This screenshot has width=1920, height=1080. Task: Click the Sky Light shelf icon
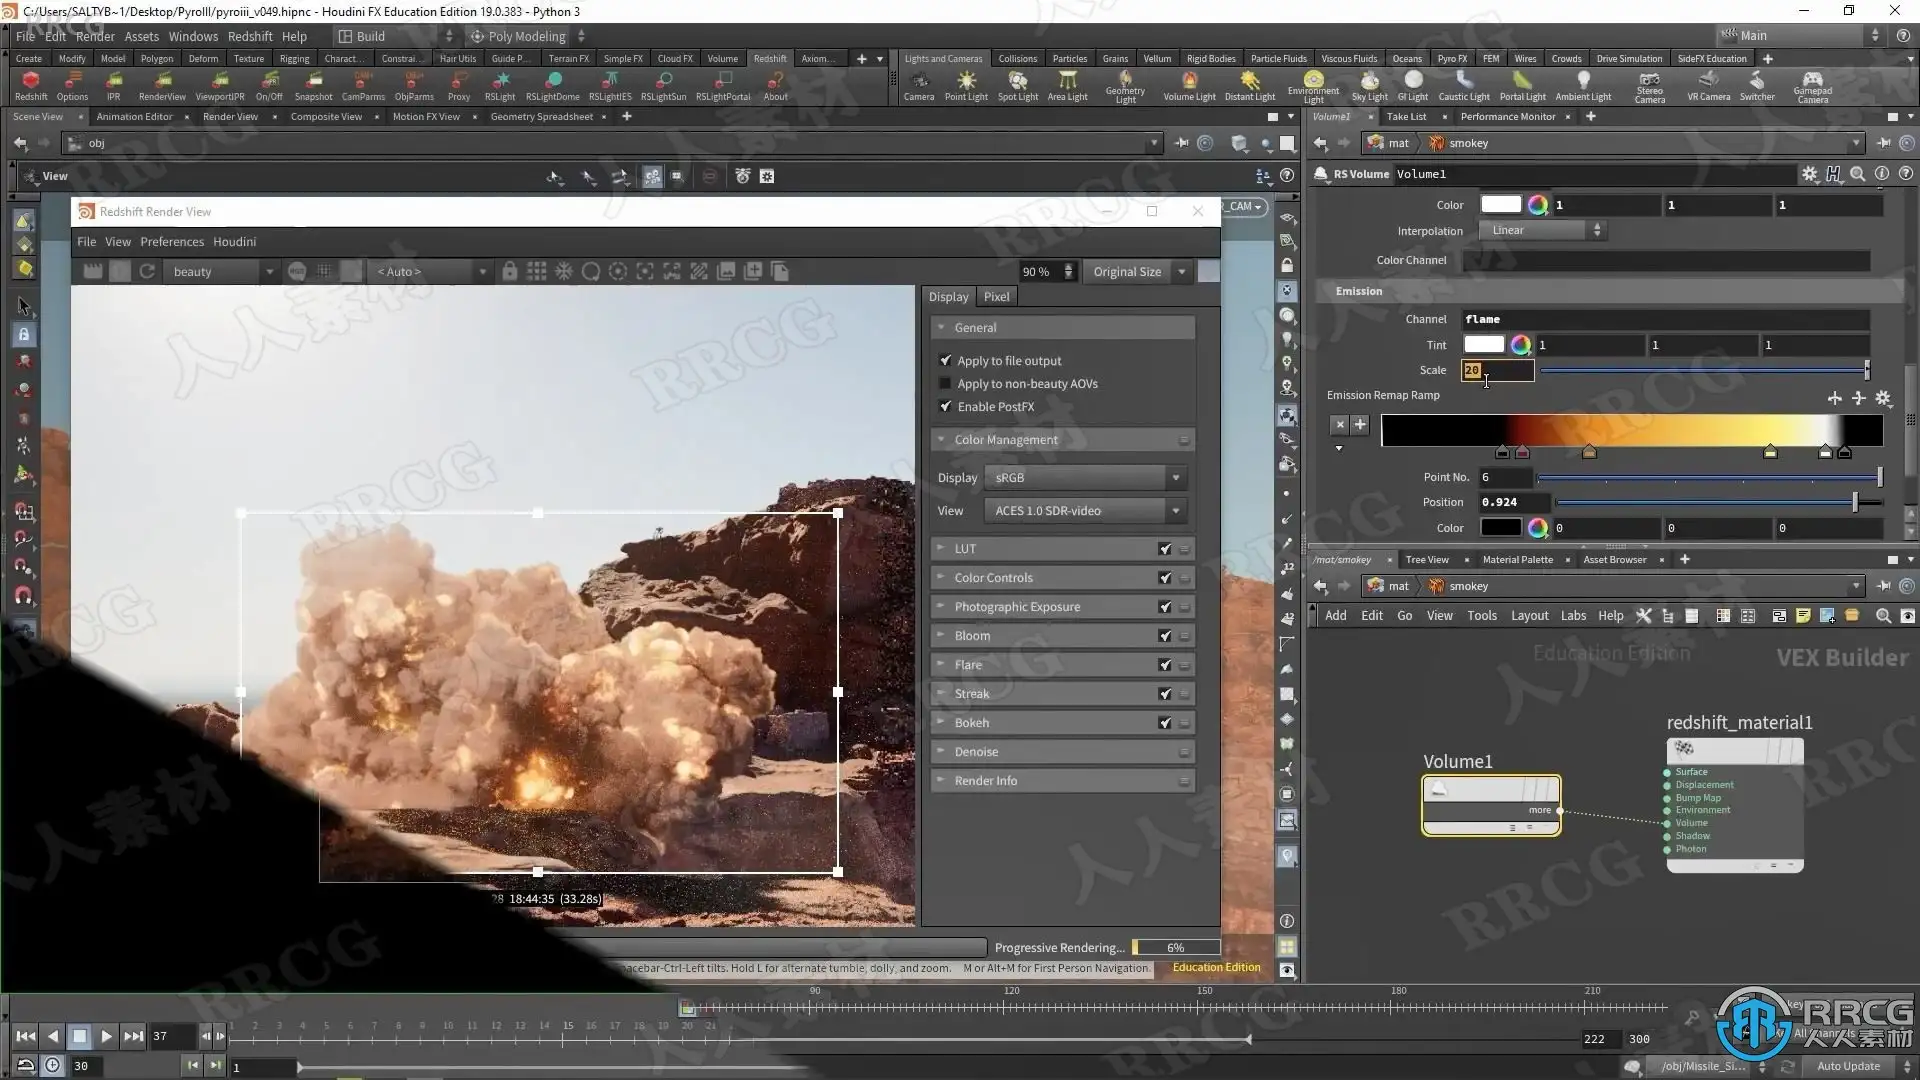1369,82
